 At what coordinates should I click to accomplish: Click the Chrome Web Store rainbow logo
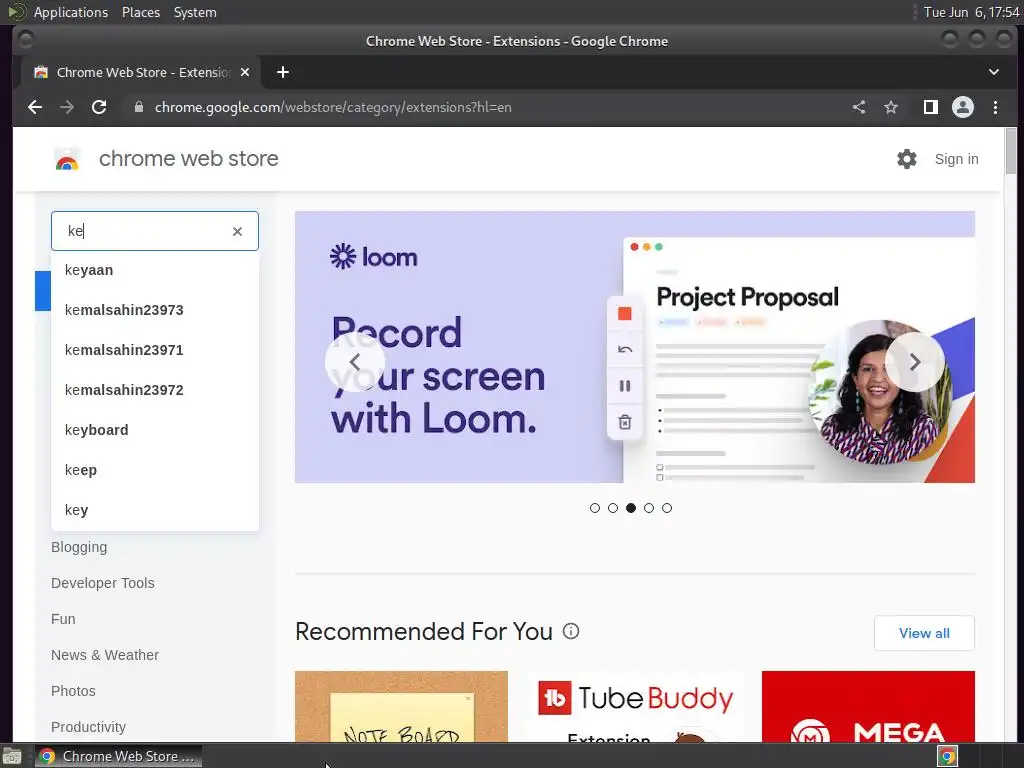coord(67,159)
